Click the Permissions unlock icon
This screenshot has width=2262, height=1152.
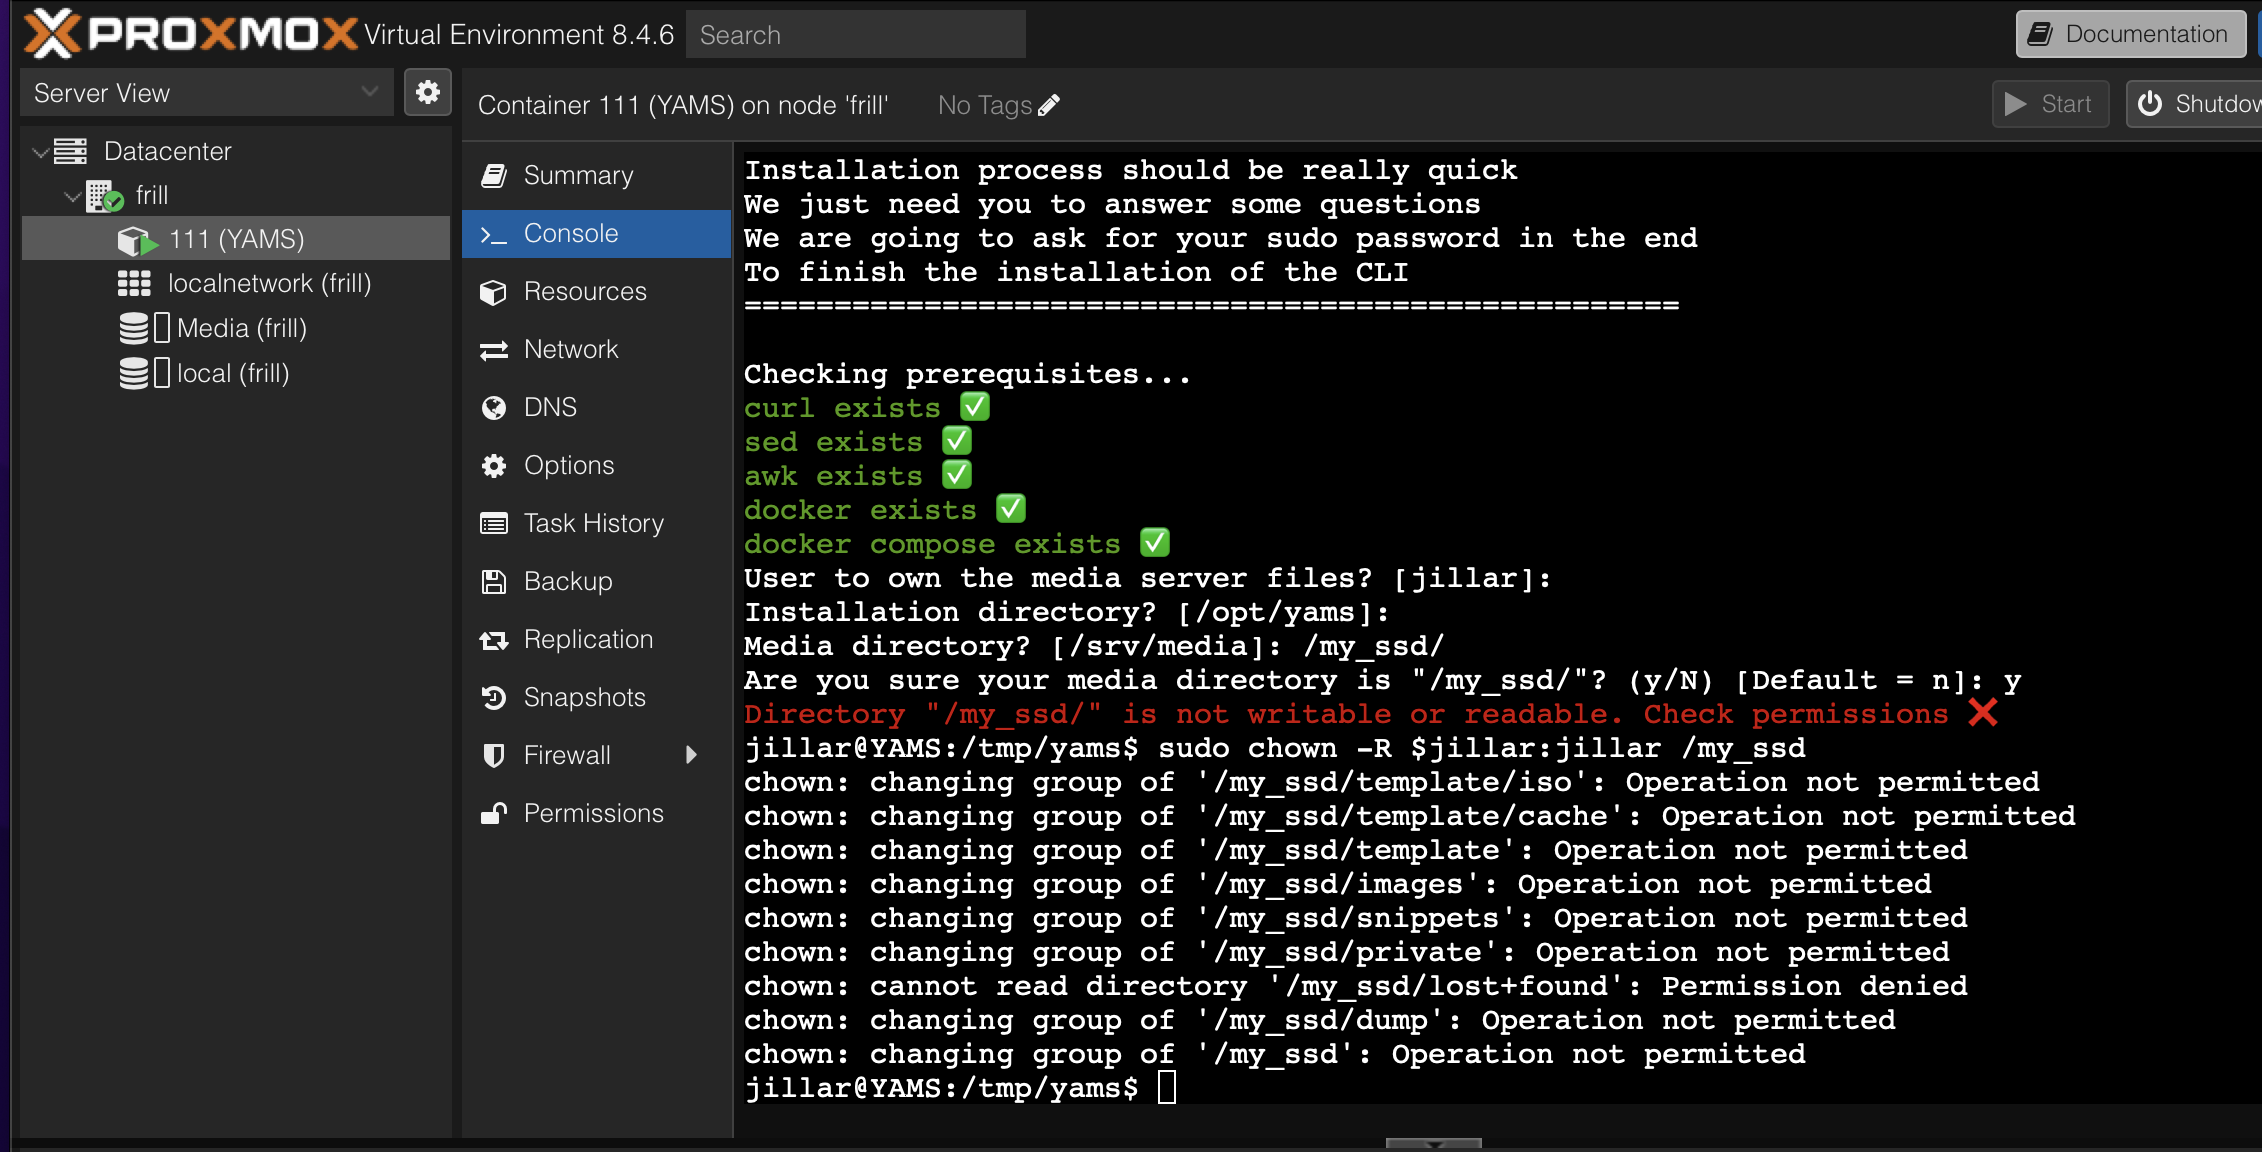tap(494, 814)
